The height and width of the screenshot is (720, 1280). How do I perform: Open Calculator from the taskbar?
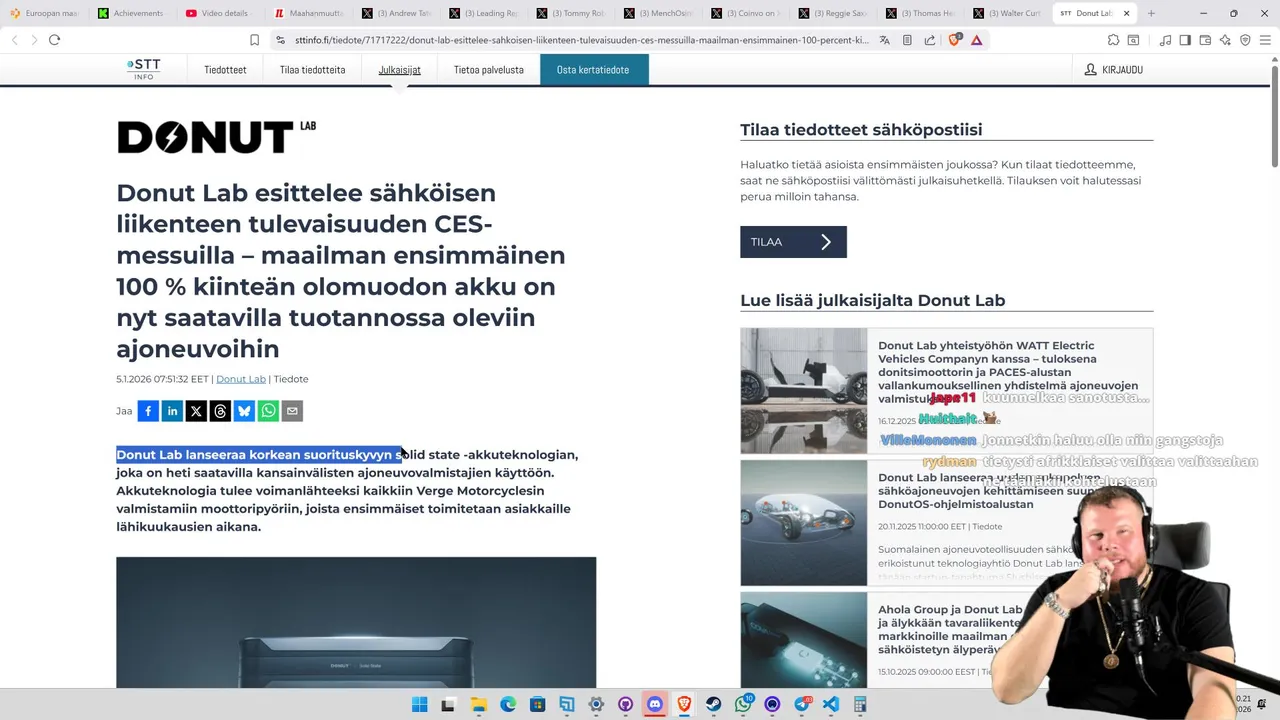pos(860,704)
